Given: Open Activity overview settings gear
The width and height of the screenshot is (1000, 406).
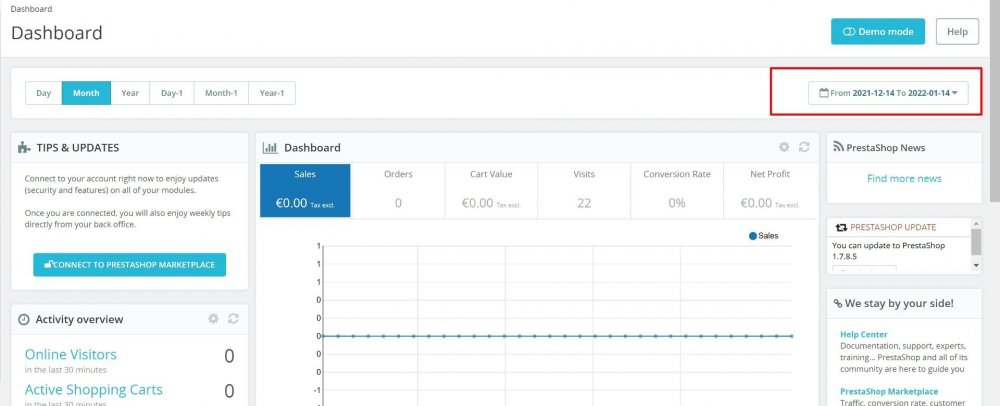Looking at the screenshot, I should pos(213,319).
